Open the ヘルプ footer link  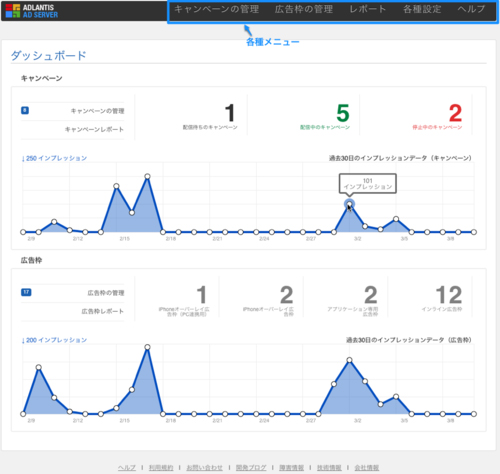click(127, 468)
